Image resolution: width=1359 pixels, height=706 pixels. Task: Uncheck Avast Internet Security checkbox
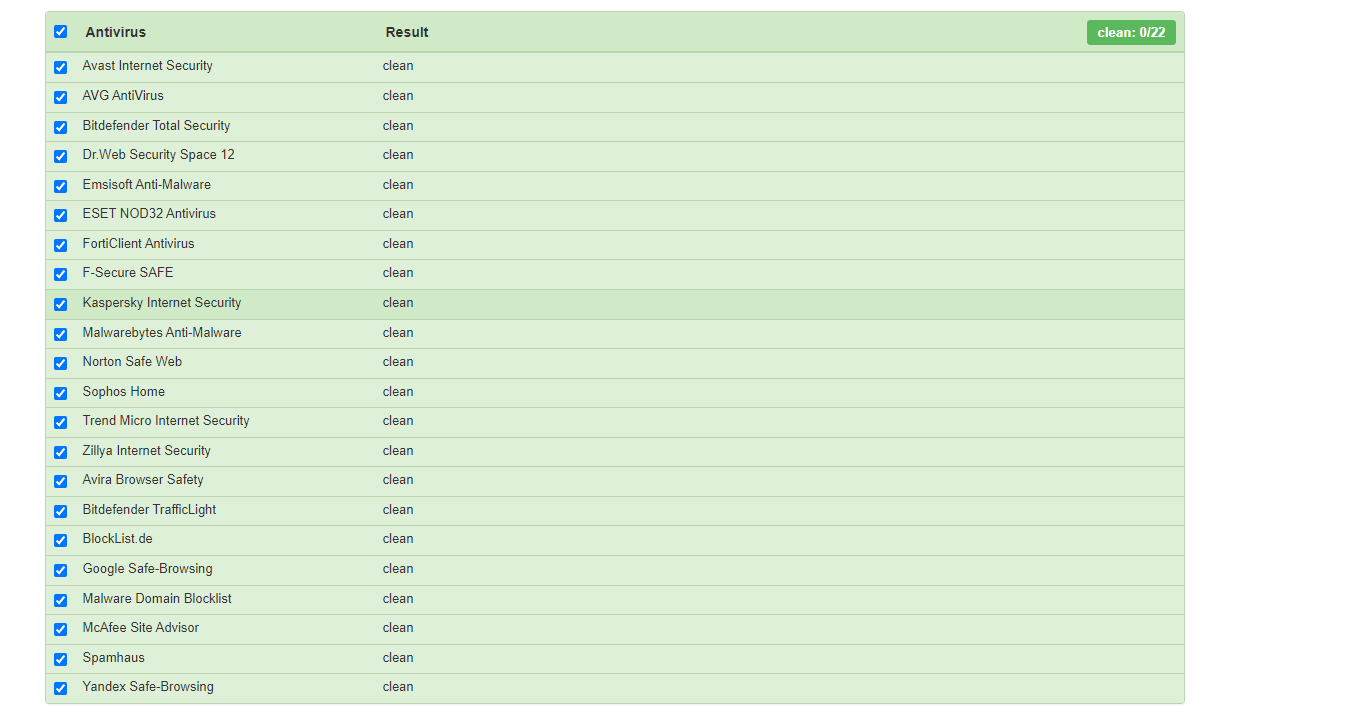click(60, 67)
